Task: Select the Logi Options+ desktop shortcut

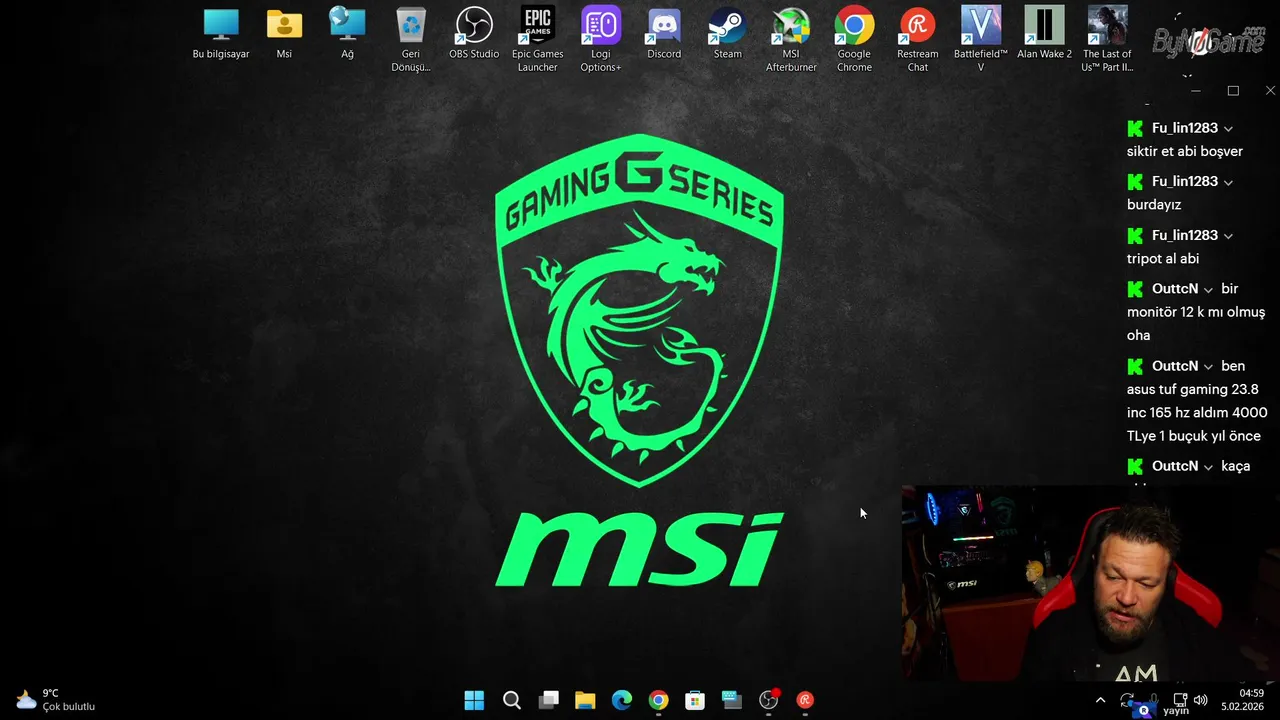Action: pyautogui.click(x=601, y=40)
